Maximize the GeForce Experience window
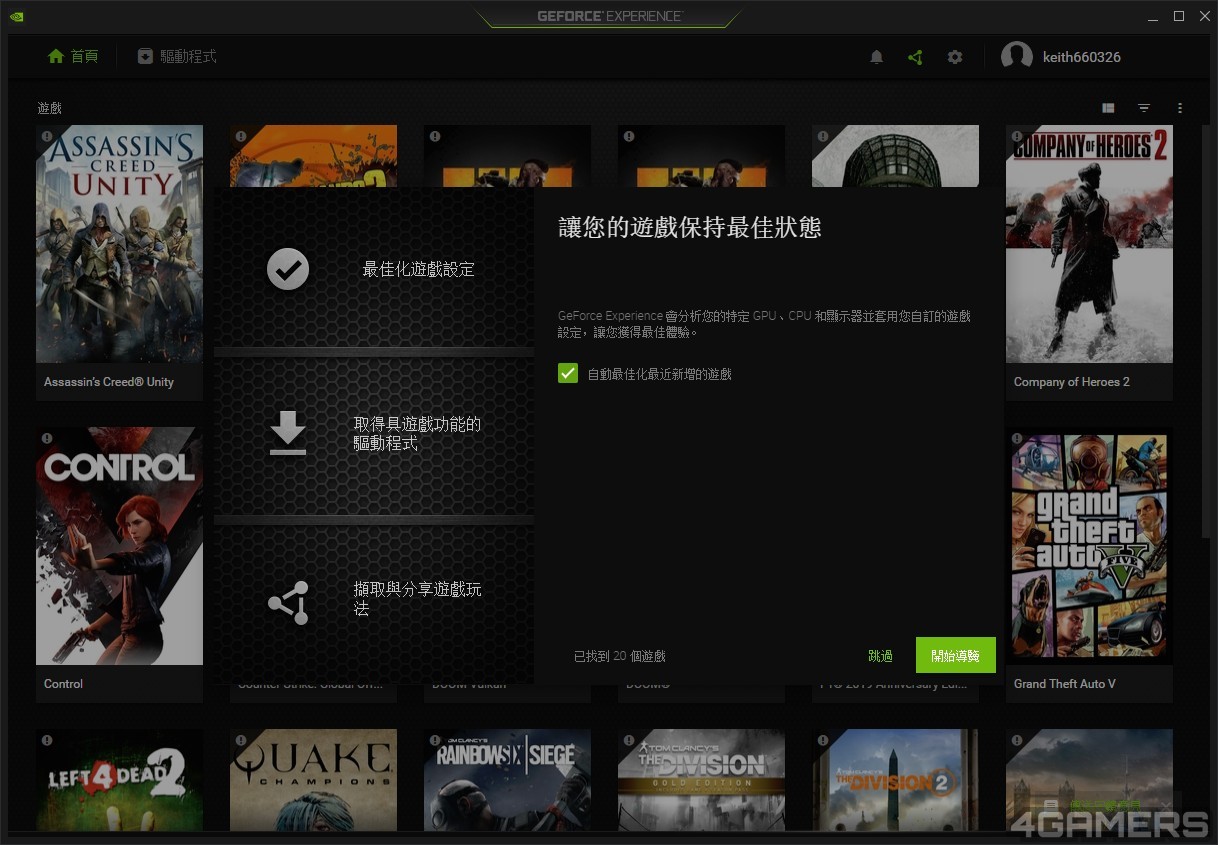1218x845 pixels. pos(1179,16)
